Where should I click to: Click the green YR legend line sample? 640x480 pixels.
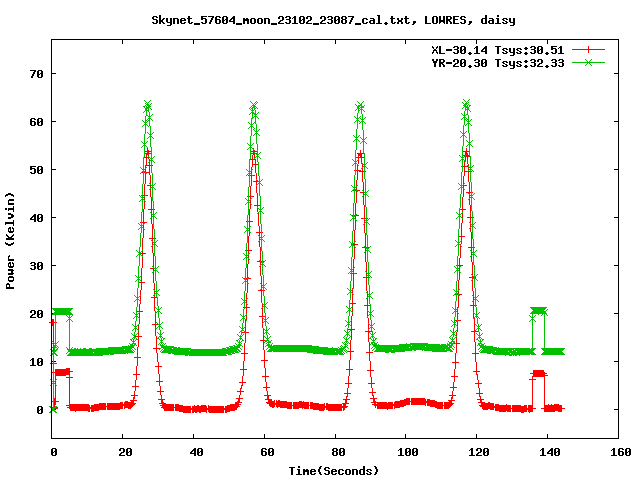pos(588,62)
